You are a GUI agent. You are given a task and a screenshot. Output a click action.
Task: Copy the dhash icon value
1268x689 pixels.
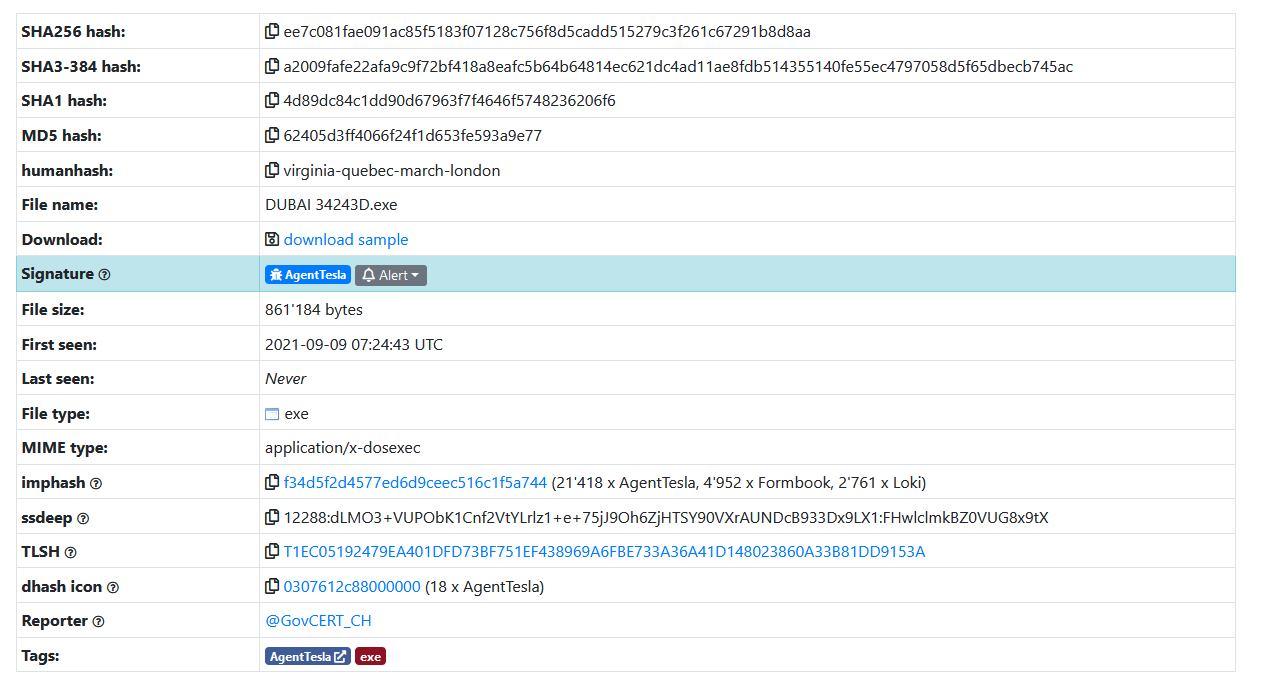point(272,587)
